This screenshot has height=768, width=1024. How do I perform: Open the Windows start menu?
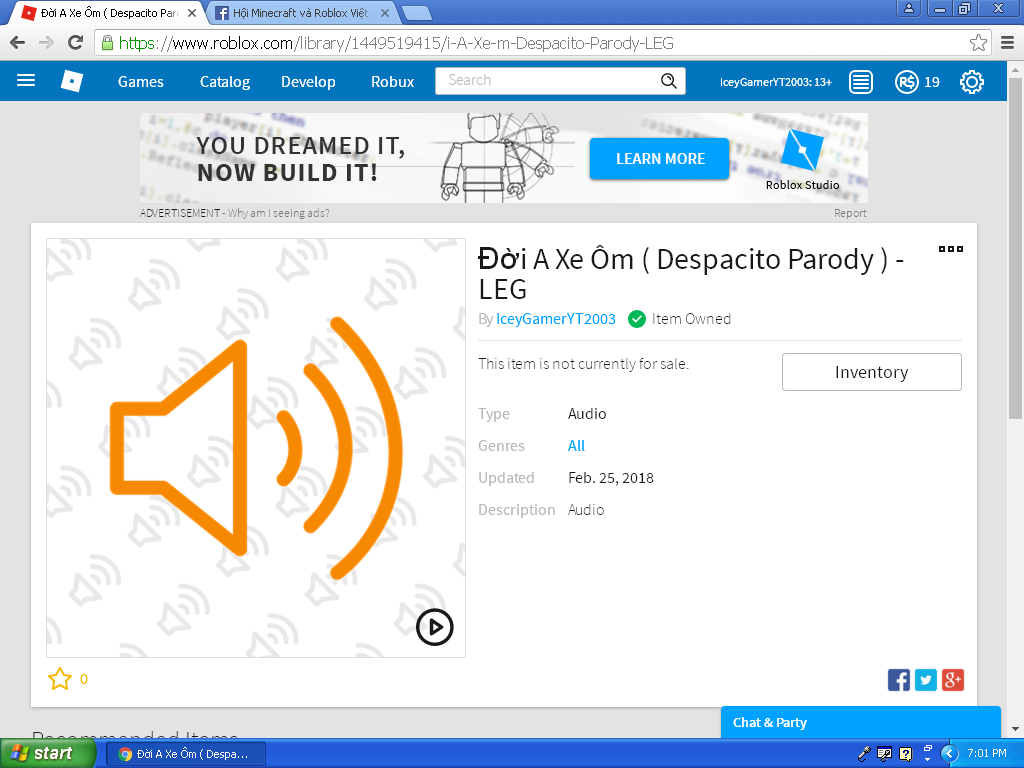tap(47, 754)
